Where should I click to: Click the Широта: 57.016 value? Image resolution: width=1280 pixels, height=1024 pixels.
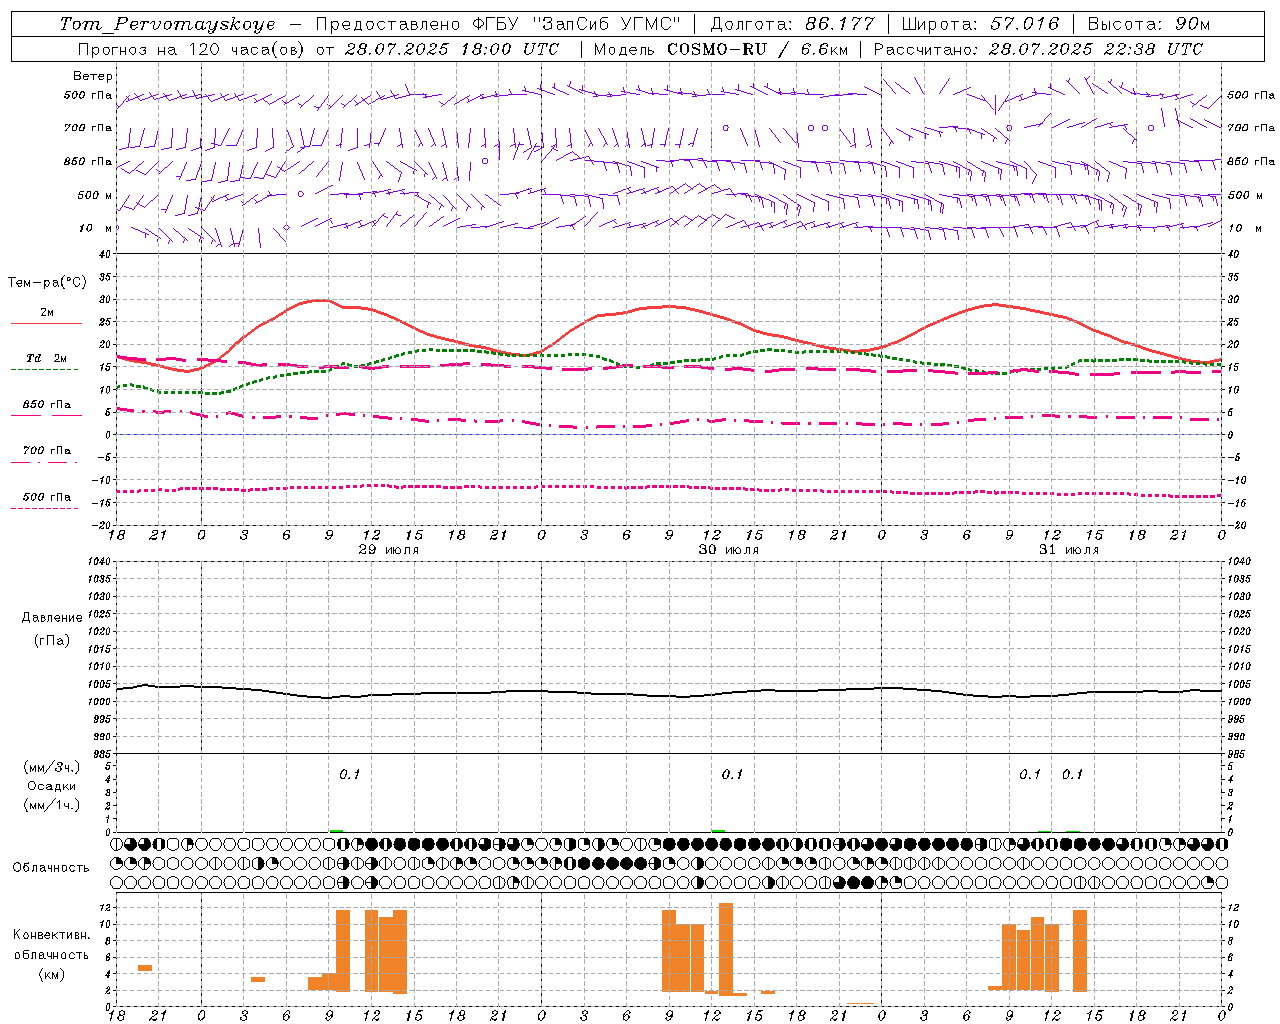point(980,24)
